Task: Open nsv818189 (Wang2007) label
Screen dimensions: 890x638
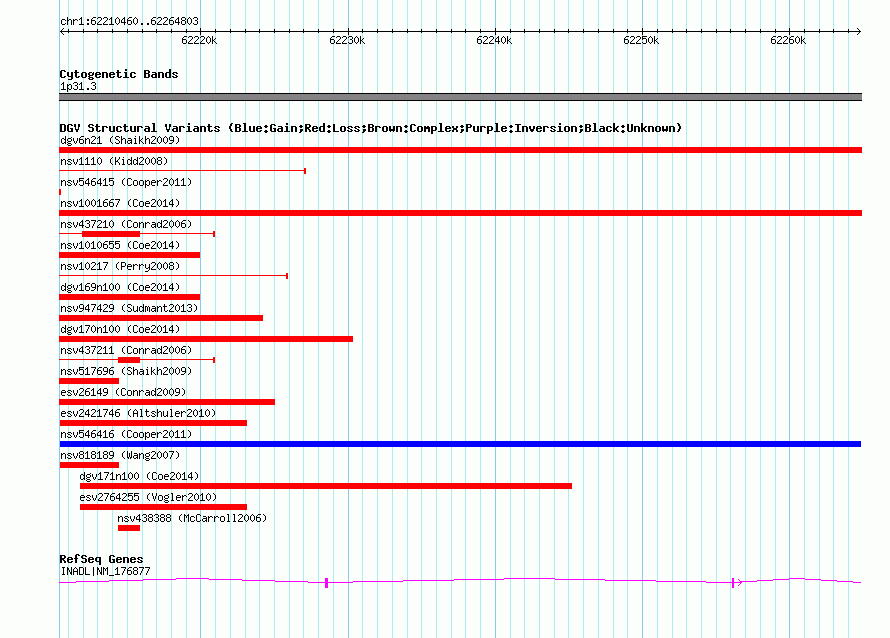Action: (x=120, y=455)
